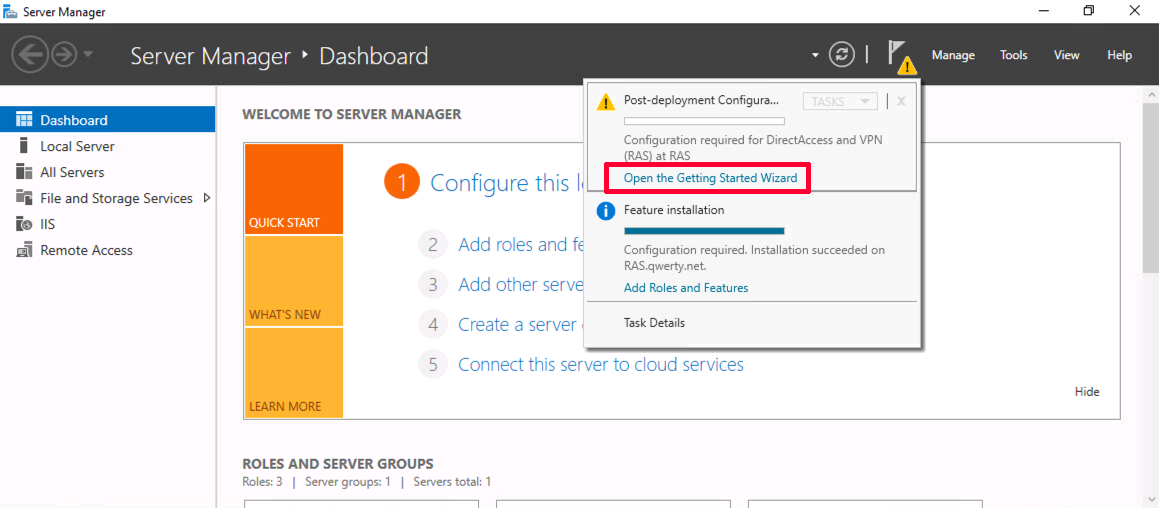The height and width of the screenshot is (508, 1159).
Task: Click Open the Getting Started Wizard
Action: (710, 178)
